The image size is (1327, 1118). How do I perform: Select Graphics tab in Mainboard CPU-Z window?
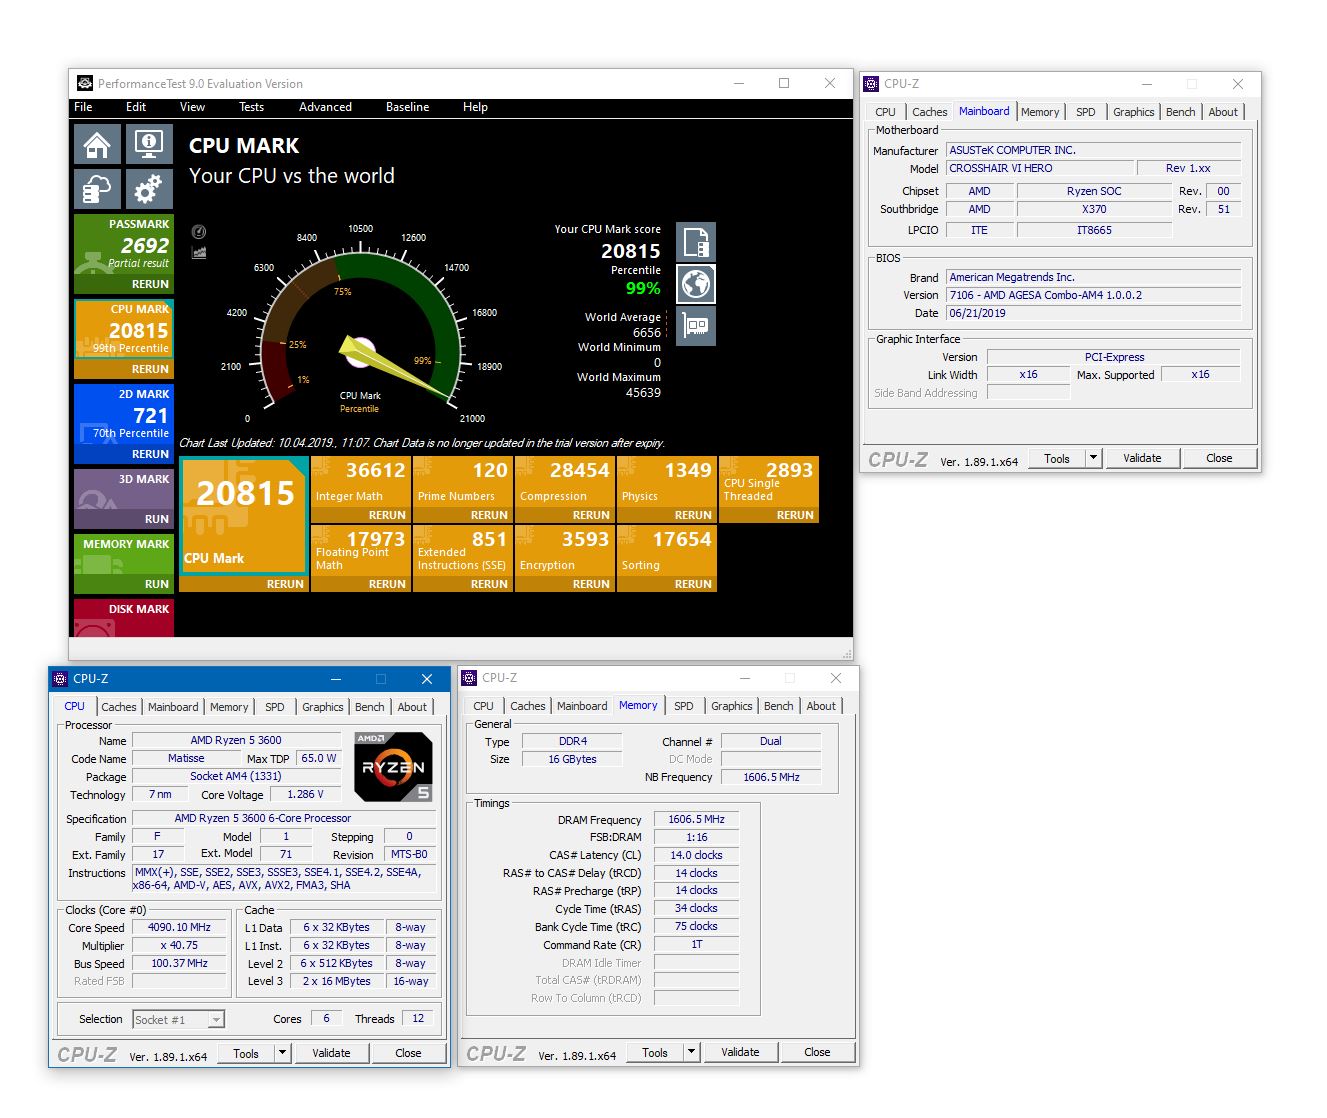[x=1133, y=112]
